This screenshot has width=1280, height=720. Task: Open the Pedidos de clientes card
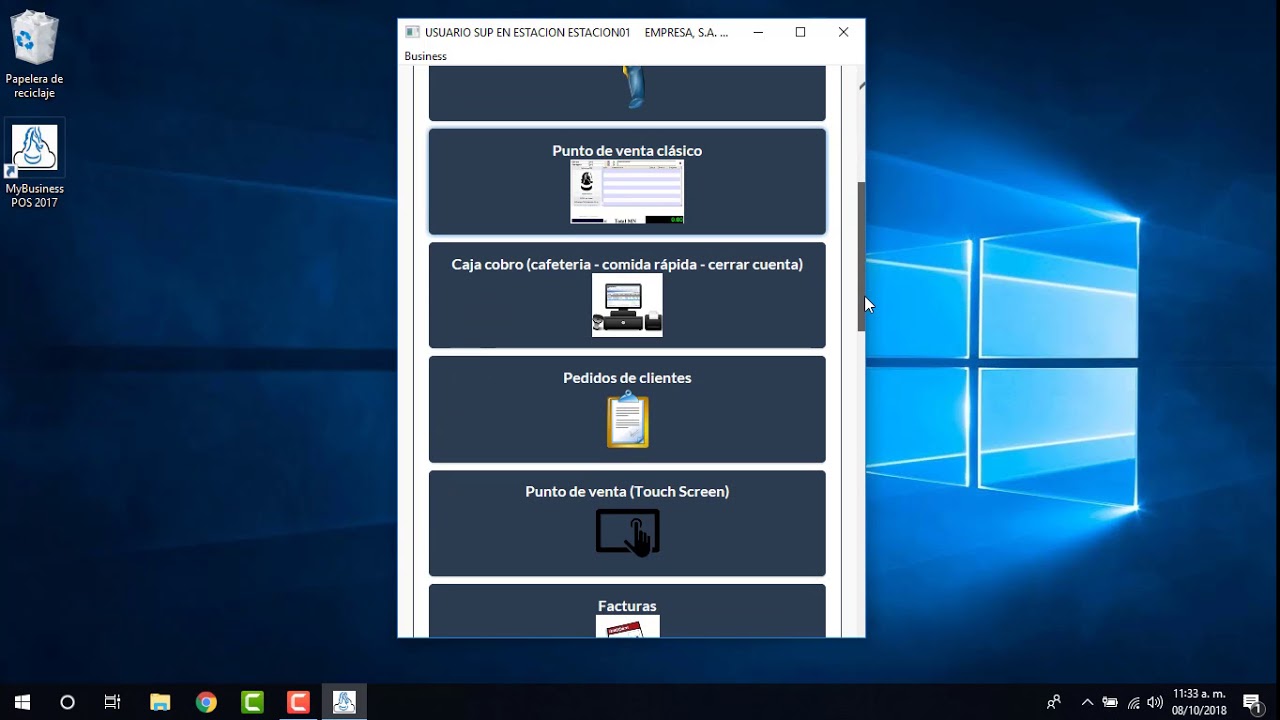[x=627, y=409]
